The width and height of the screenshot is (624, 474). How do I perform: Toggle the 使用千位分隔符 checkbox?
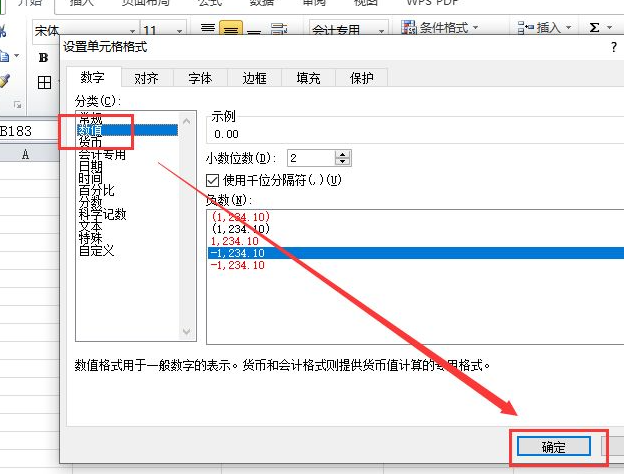pyautogui.click(x=212, y=180)
